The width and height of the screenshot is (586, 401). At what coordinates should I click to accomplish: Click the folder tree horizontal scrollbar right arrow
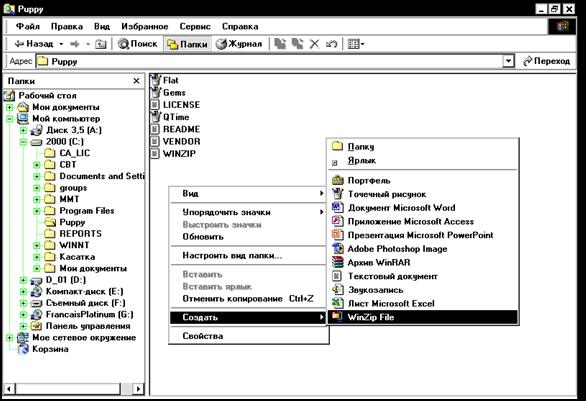138,389
